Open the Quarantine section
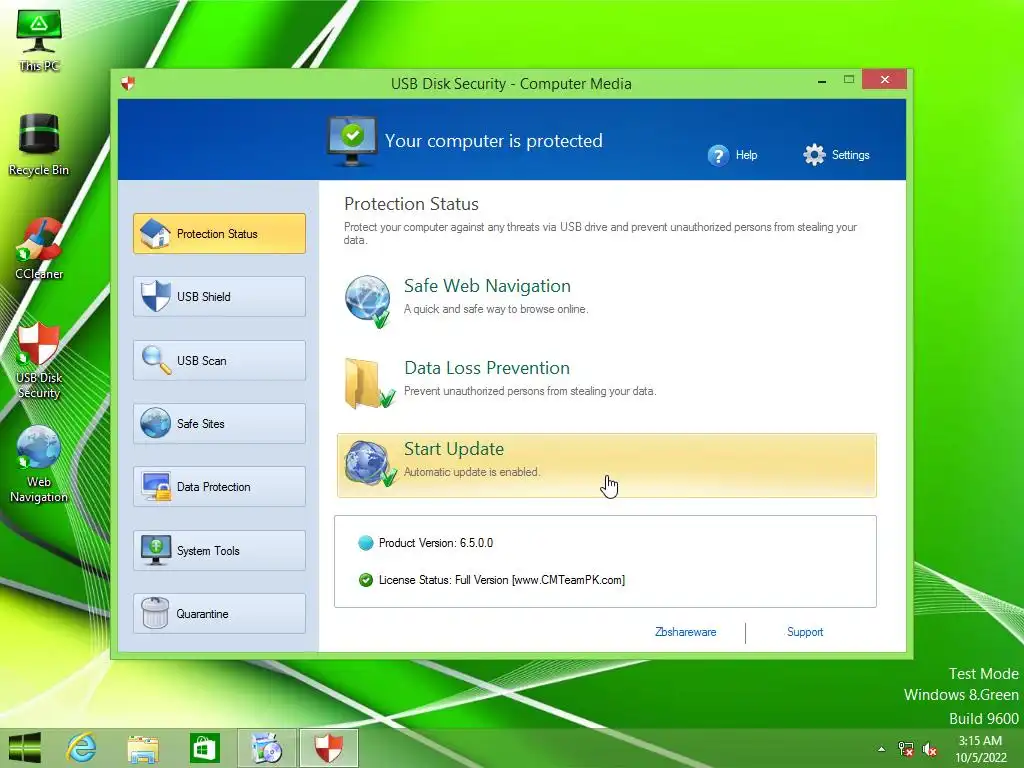 point(219,614)
